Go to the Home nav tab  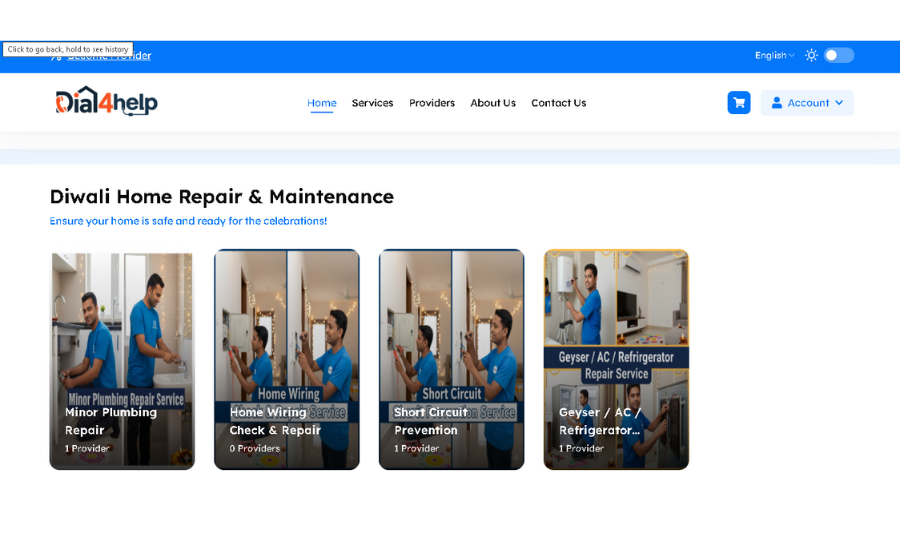click(x=321, y=103)
